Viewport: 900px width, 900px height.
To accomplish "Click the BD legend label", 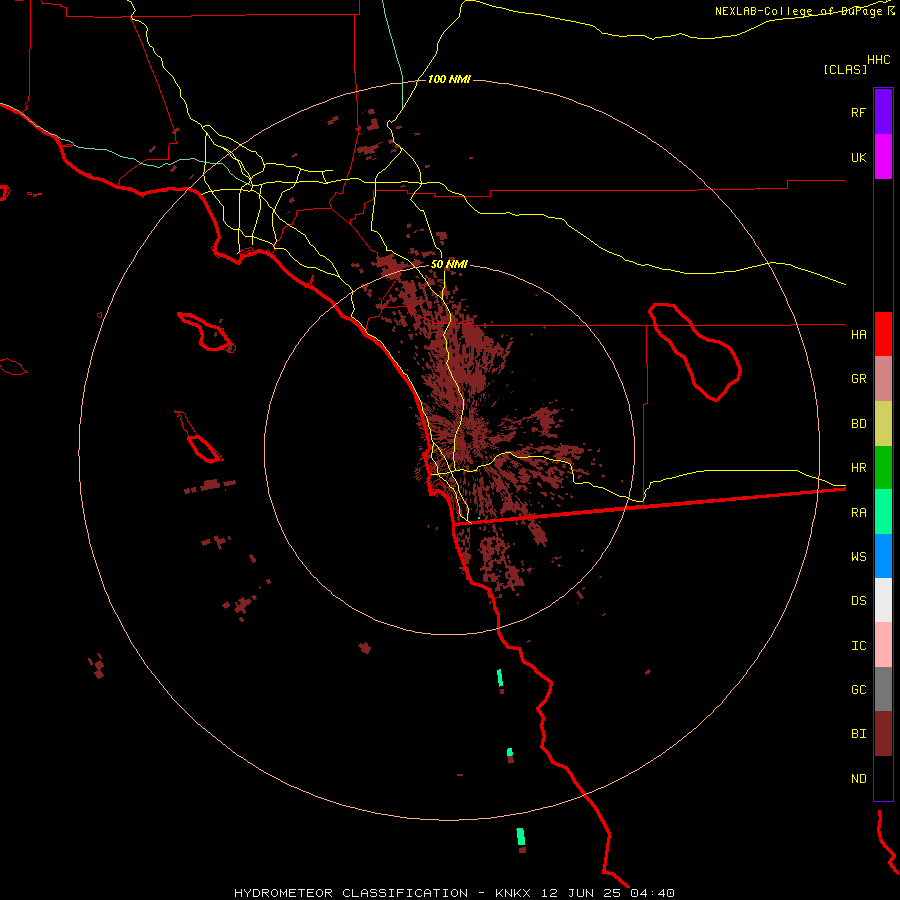I will (858, 424).
